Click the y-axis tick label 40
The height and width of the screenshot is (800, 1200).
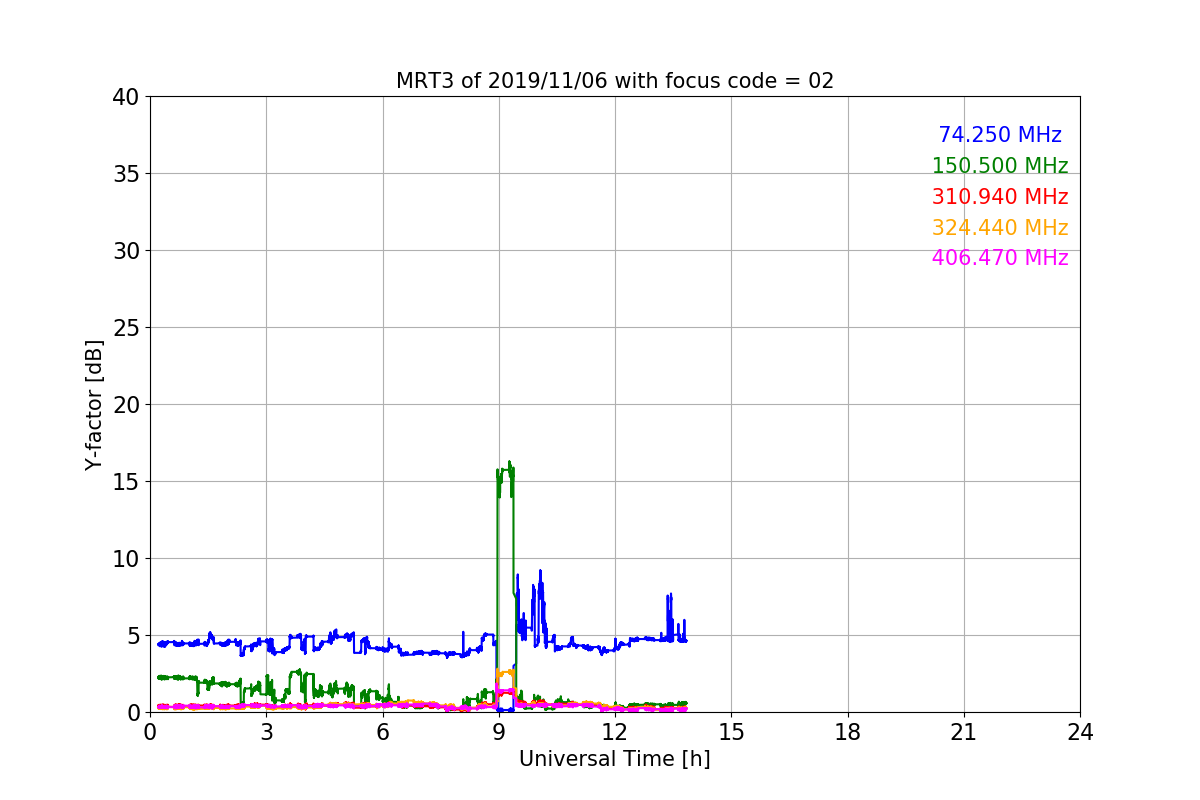[x=127, y=97]
